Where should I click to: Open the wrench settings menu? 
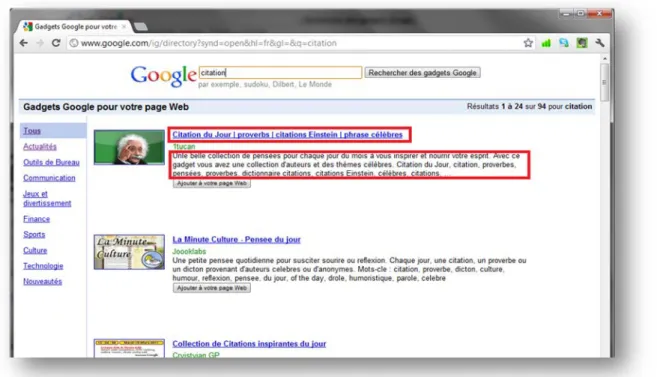(x=600, y=43)
